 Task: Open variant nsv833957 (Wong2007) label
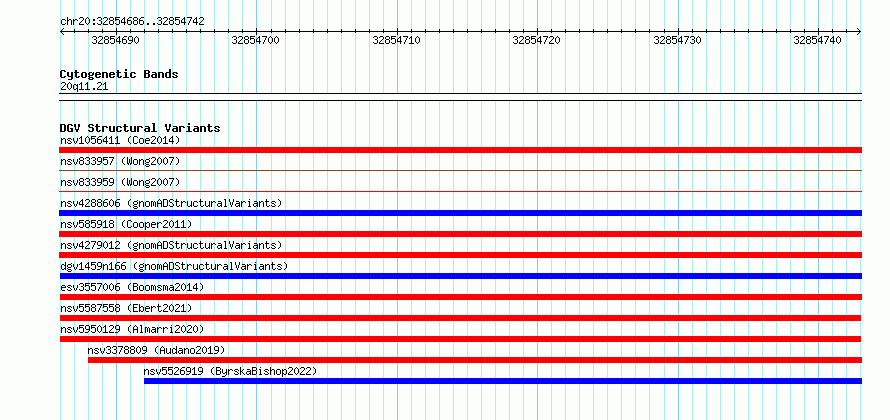120,162
